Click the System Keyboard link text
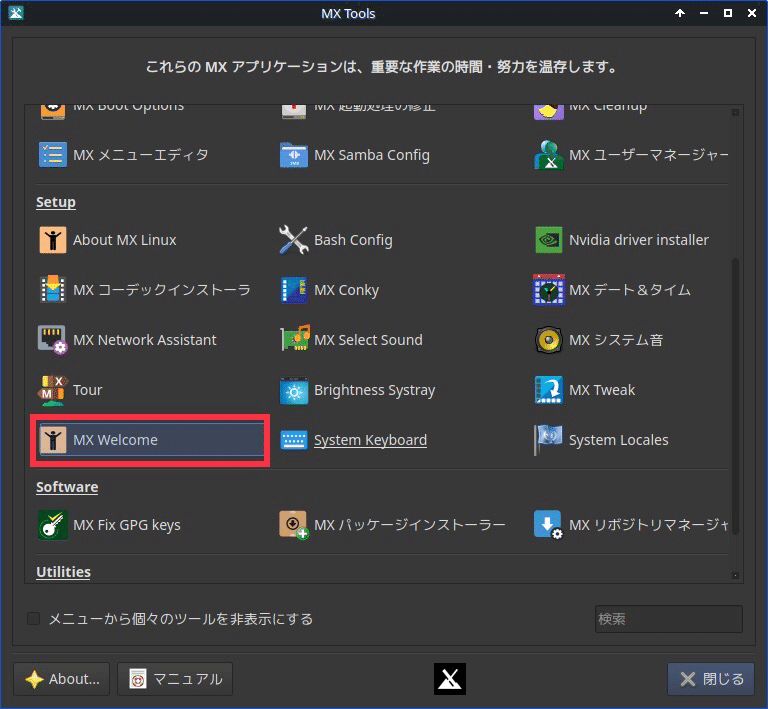The height and width of the screenshot is (709, 768). coord(370,440)
